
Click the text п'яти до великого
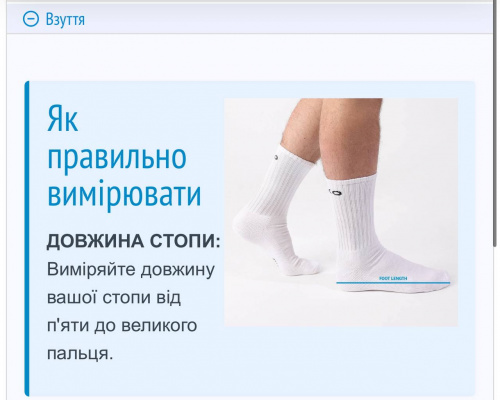tap(122, 325)
